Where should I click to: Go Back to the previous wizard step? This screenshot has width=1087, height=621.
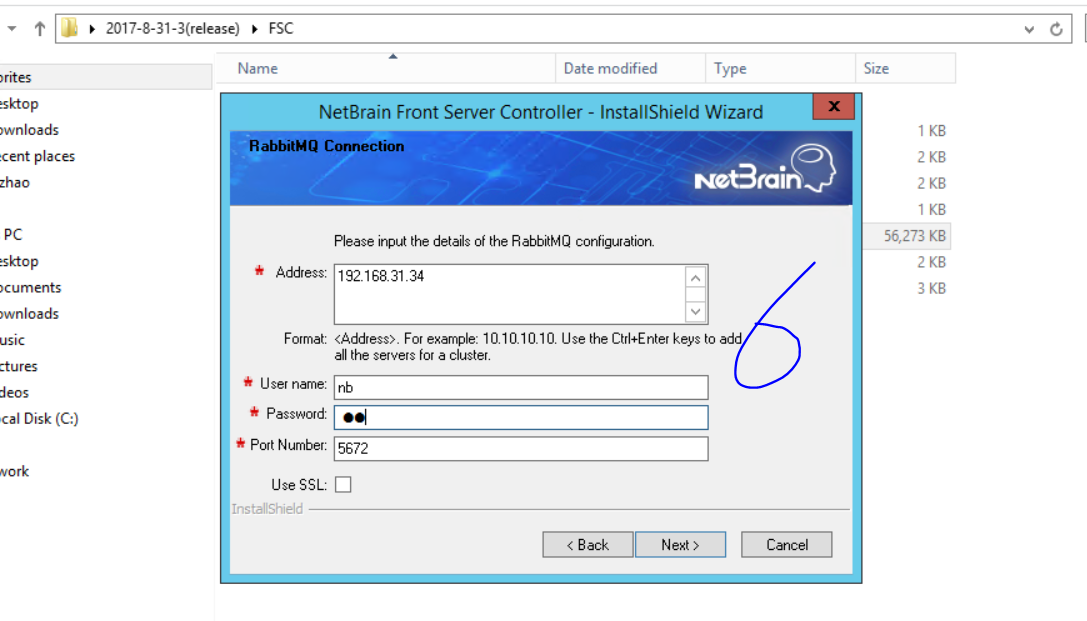coord(588,545)
